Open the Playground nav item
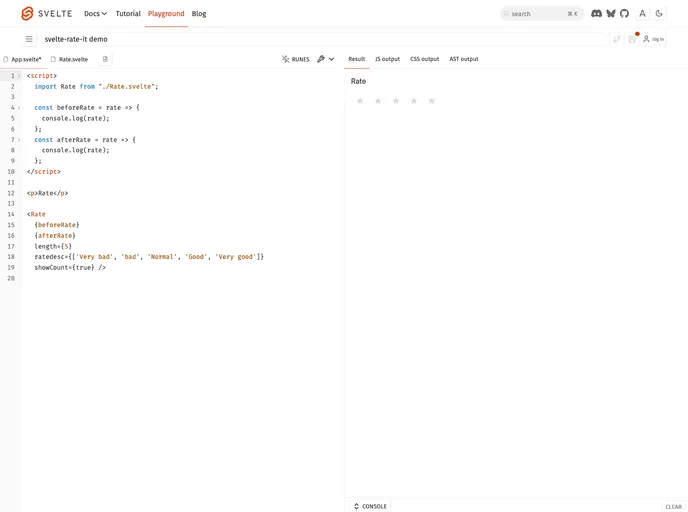The image size is (688, 512). tap(166, 14)
